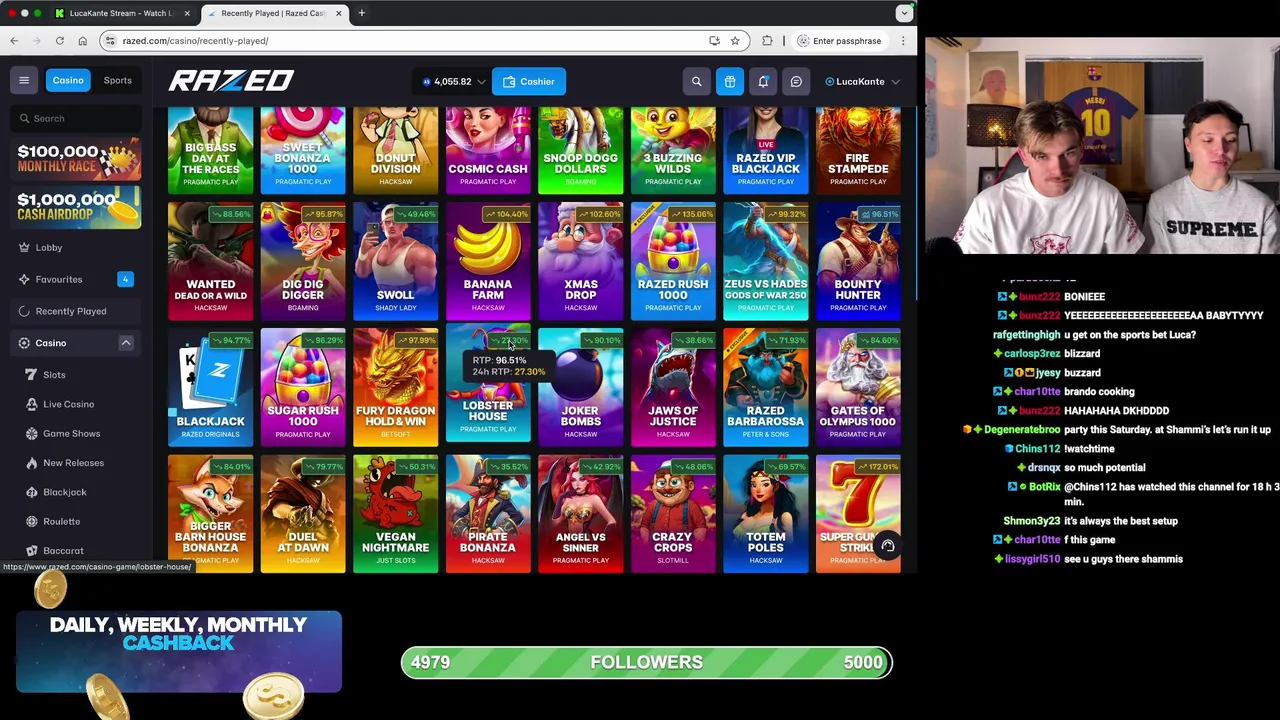Launch the Bounty Hunter game
Viewport: 1280px width, 720px height.
coord(858,261)
